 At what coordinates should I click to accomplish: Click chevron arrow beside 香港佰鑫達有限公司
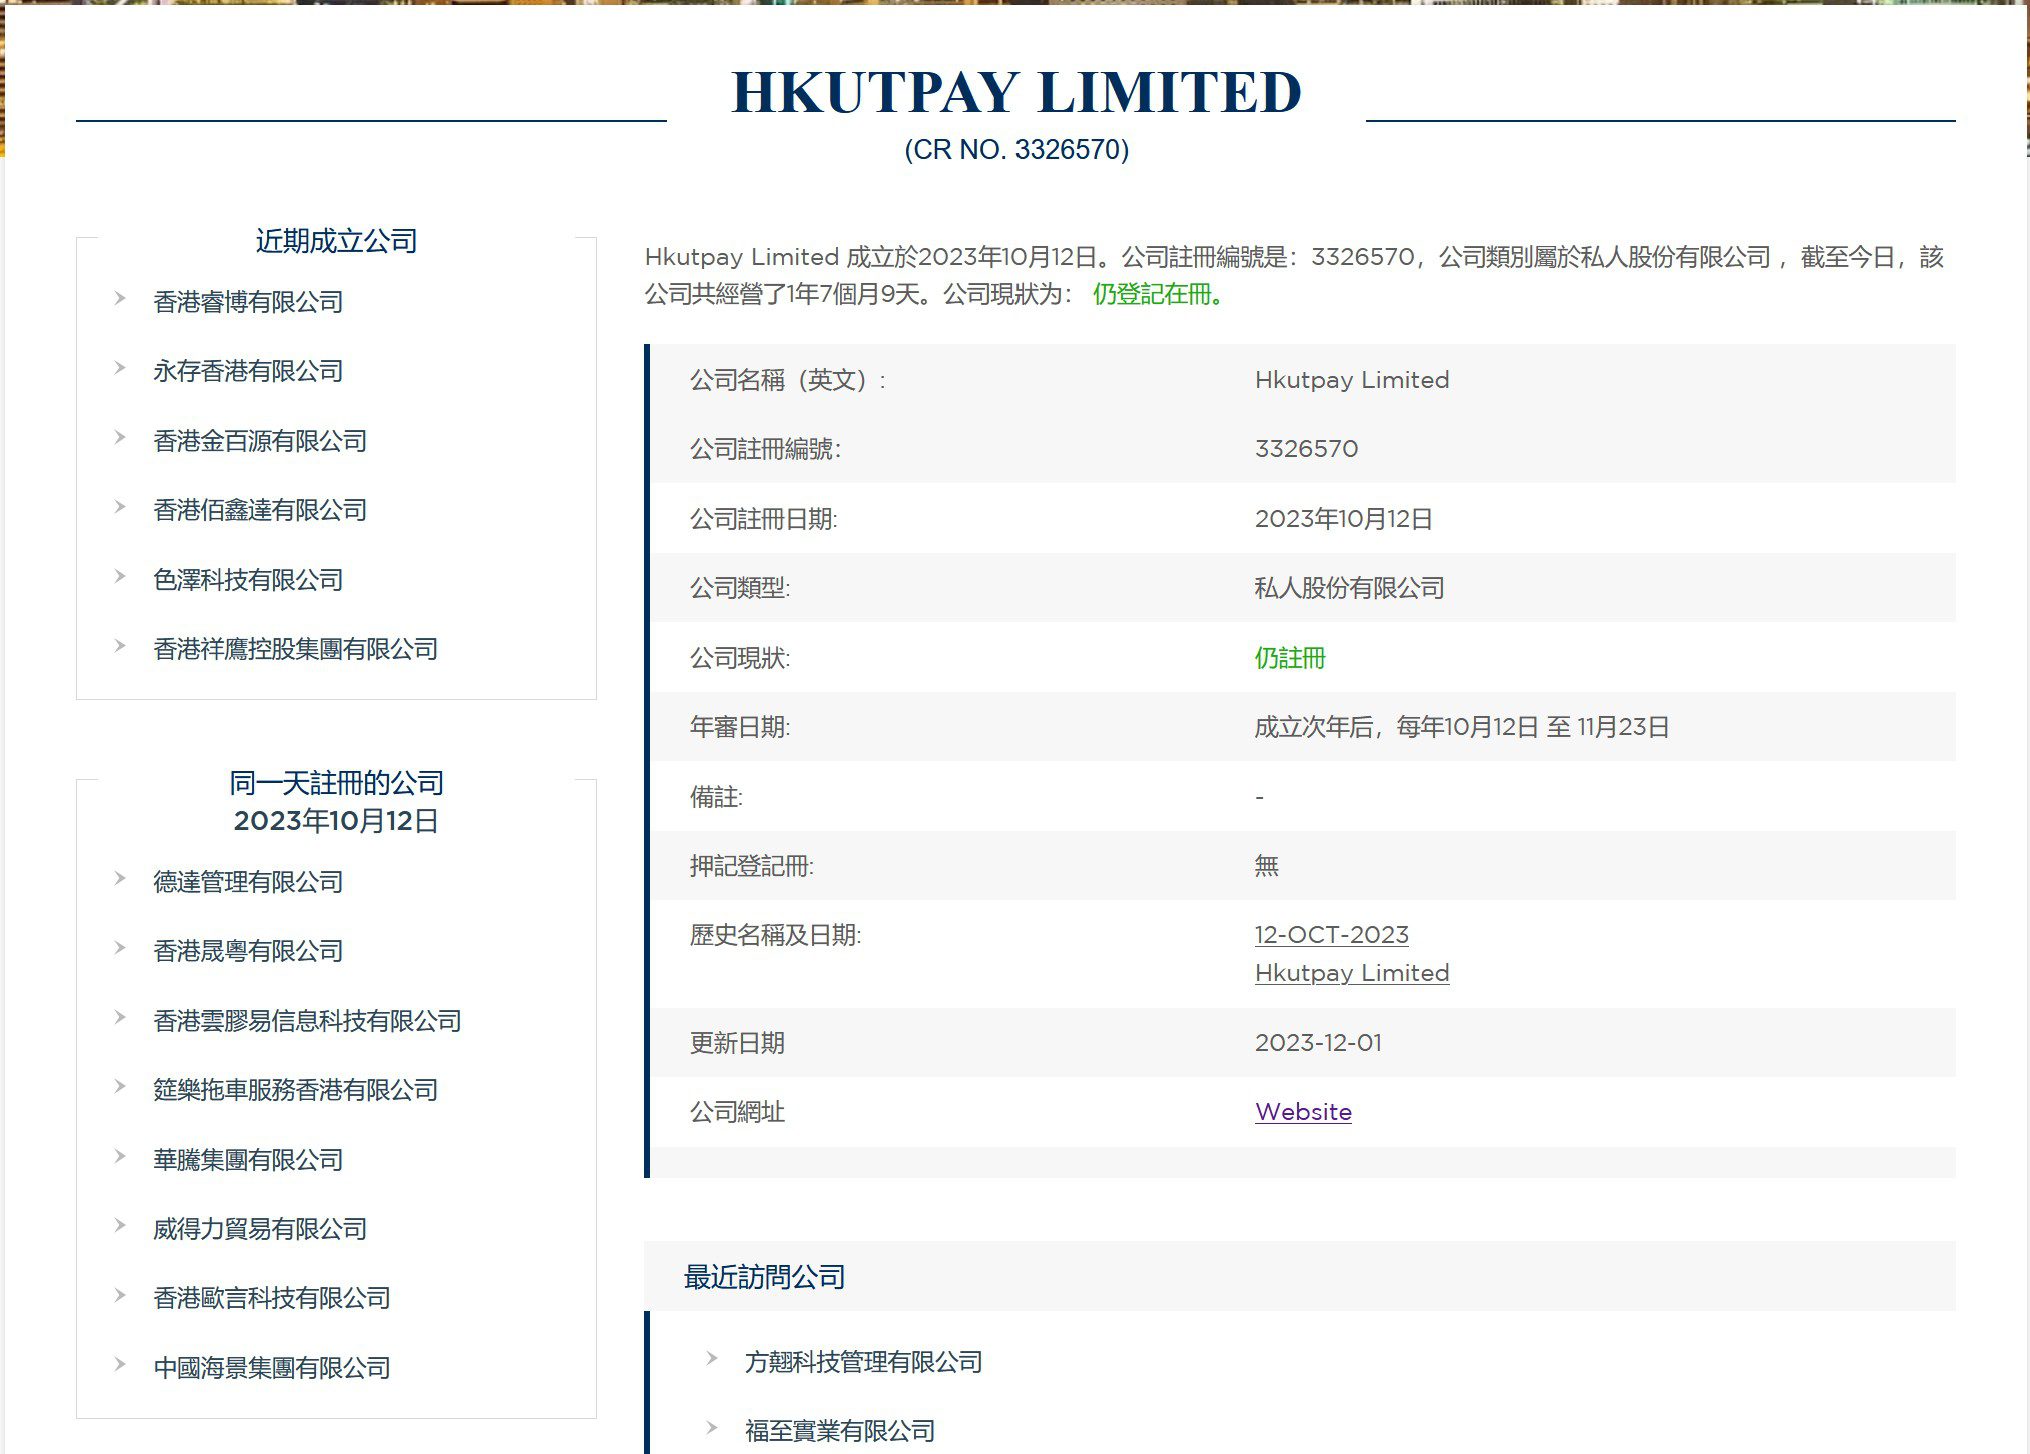click(120, 506)
